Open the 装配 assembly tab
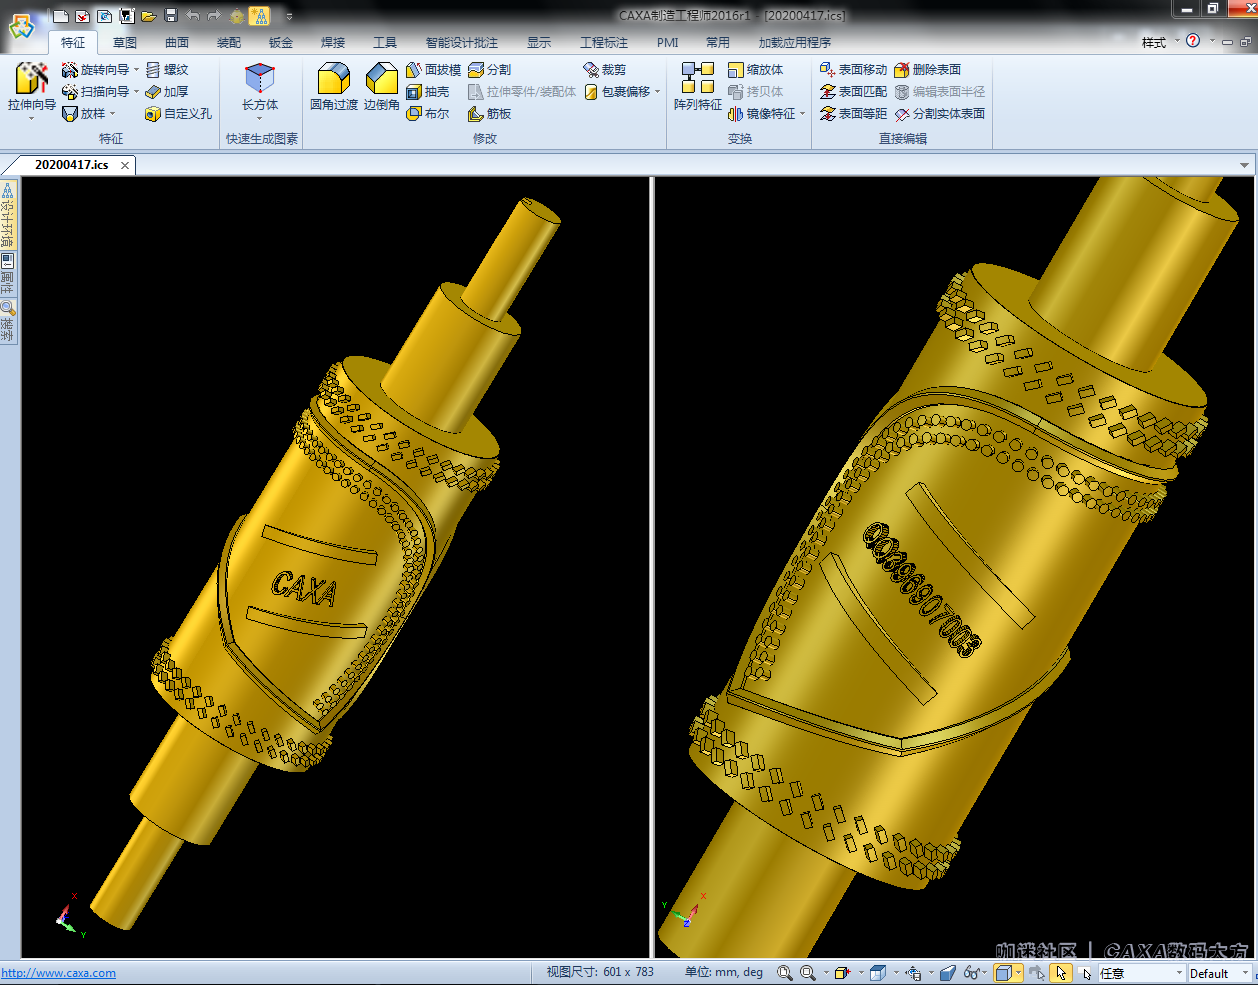1258x985 pixels. point(229,43)
